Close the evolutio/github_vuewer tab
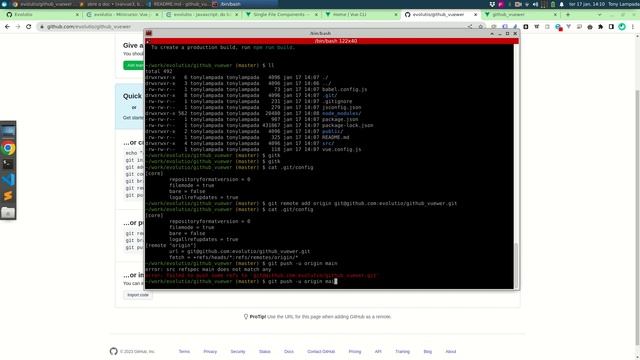Screen dimensions: 640x360 475,14
